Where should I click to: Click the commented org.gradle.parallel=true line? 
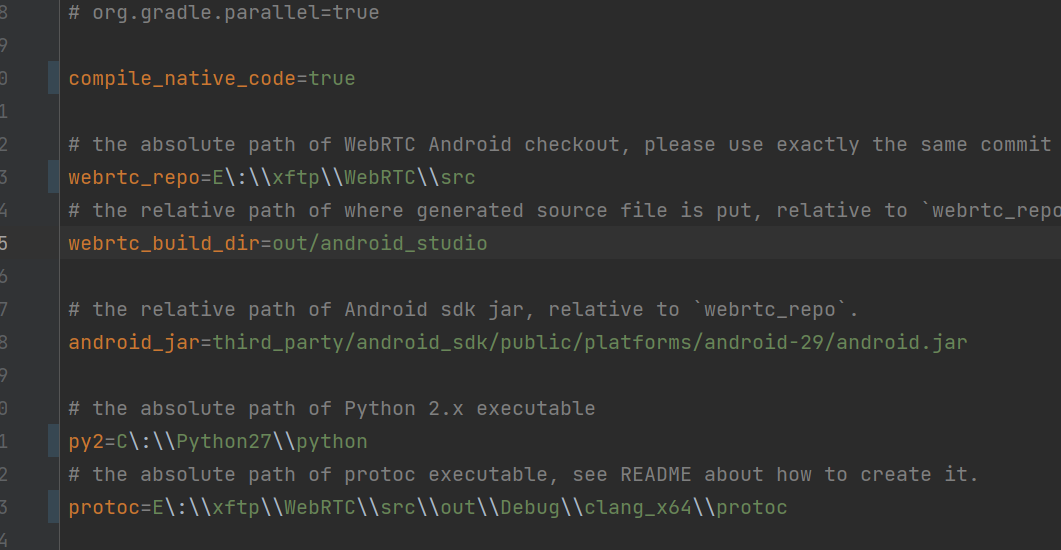coord(224,12)
